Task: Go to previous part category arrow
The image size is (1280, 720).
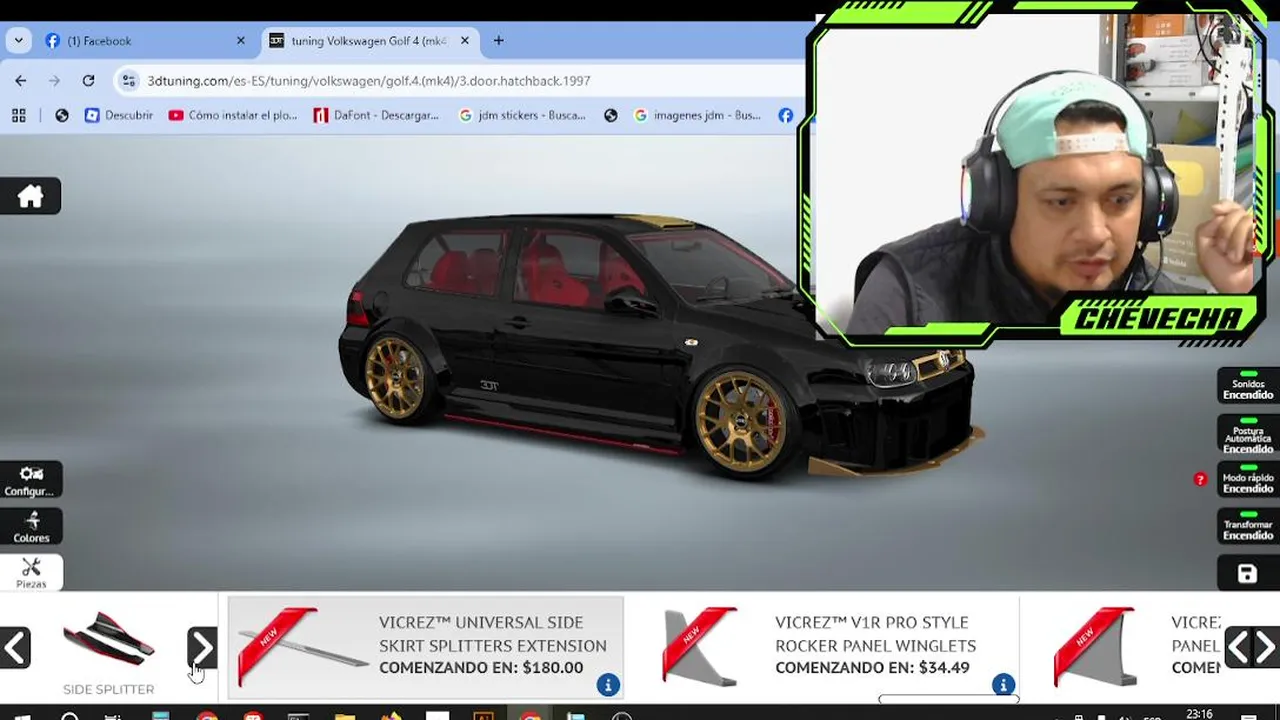Action: click(x=15, y=648)
